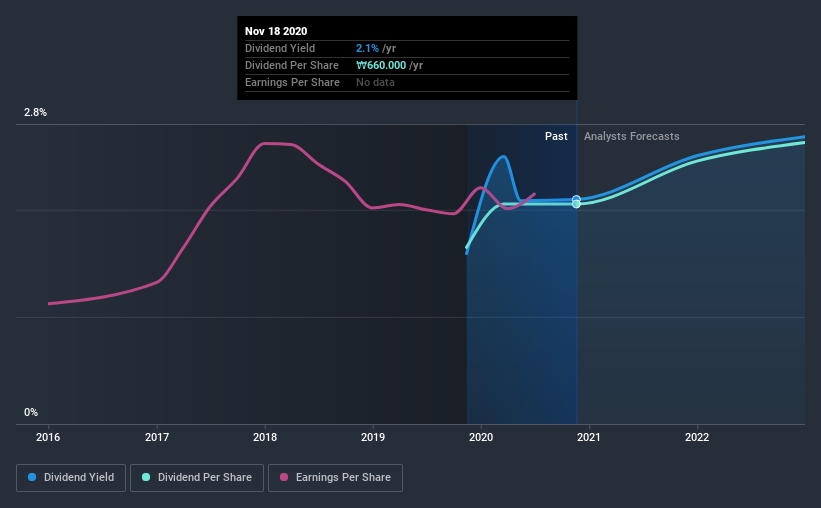Click the 2020 x-axis year label
821x508 pixels.
(x=481, y=437)
